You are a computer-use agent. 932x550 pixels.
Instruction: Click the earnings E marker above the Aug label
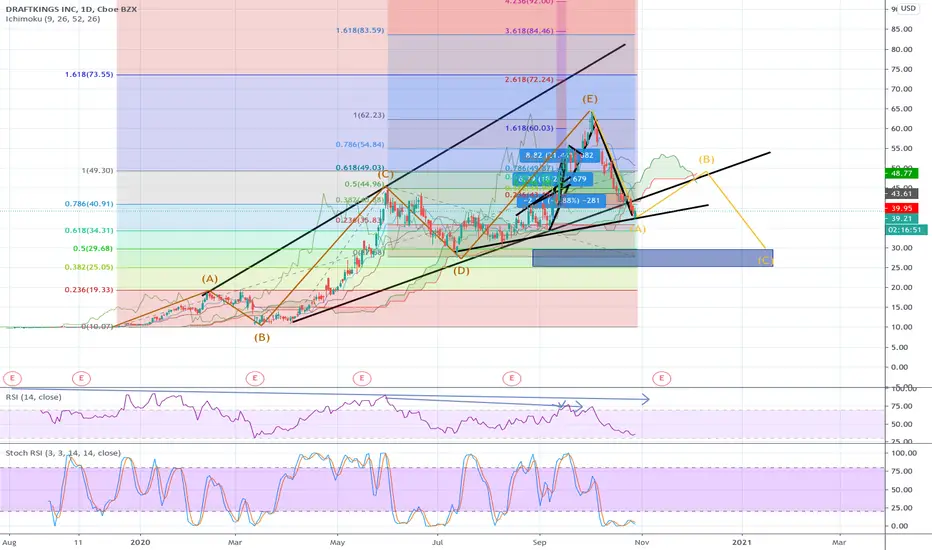(12, 378)
